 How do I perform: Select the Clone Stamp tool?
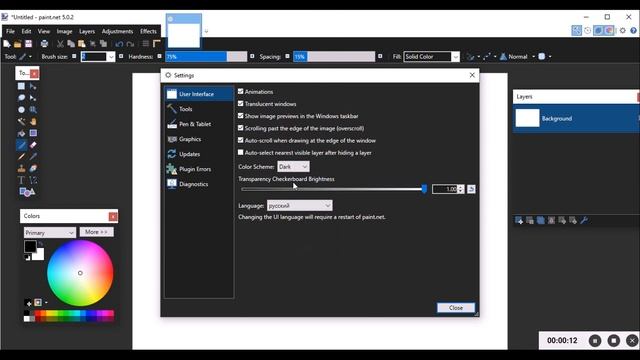[21, 169]
